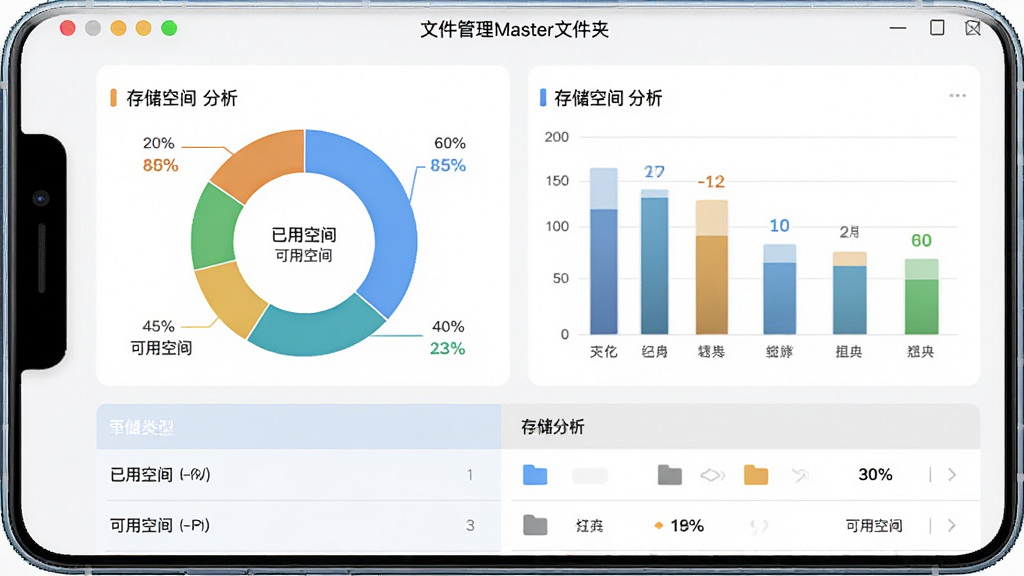Click the green dot in the title bar
This screenshot has width=1024, height=576.
(x=169, y=28)
